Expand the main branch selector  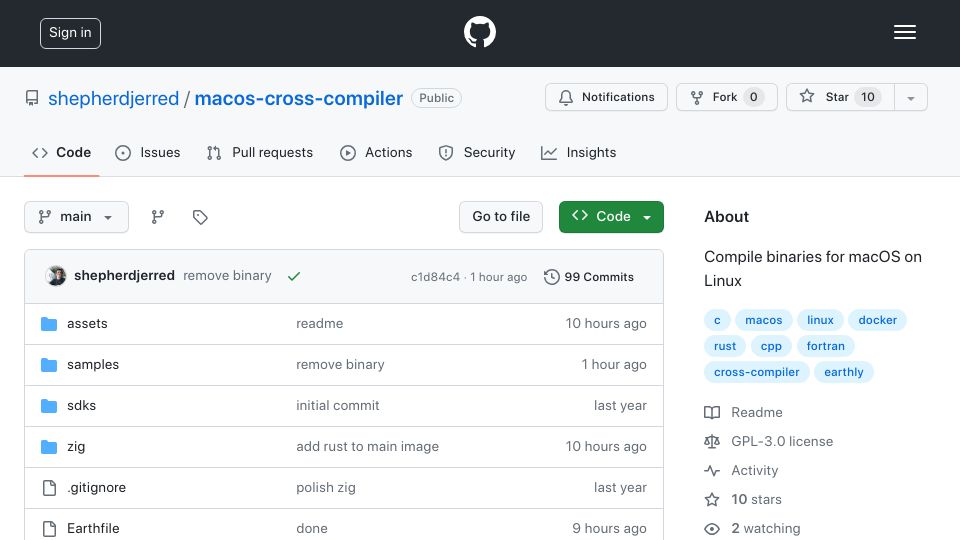tap(77, 217)
